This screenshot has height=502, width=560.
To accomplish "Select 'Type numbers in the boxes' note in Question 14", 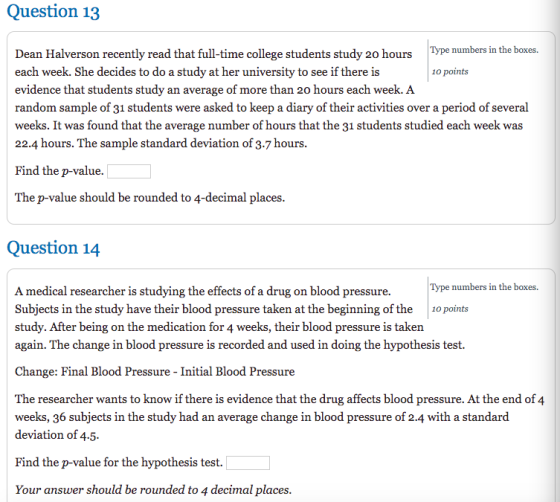I will coord(484,287).
